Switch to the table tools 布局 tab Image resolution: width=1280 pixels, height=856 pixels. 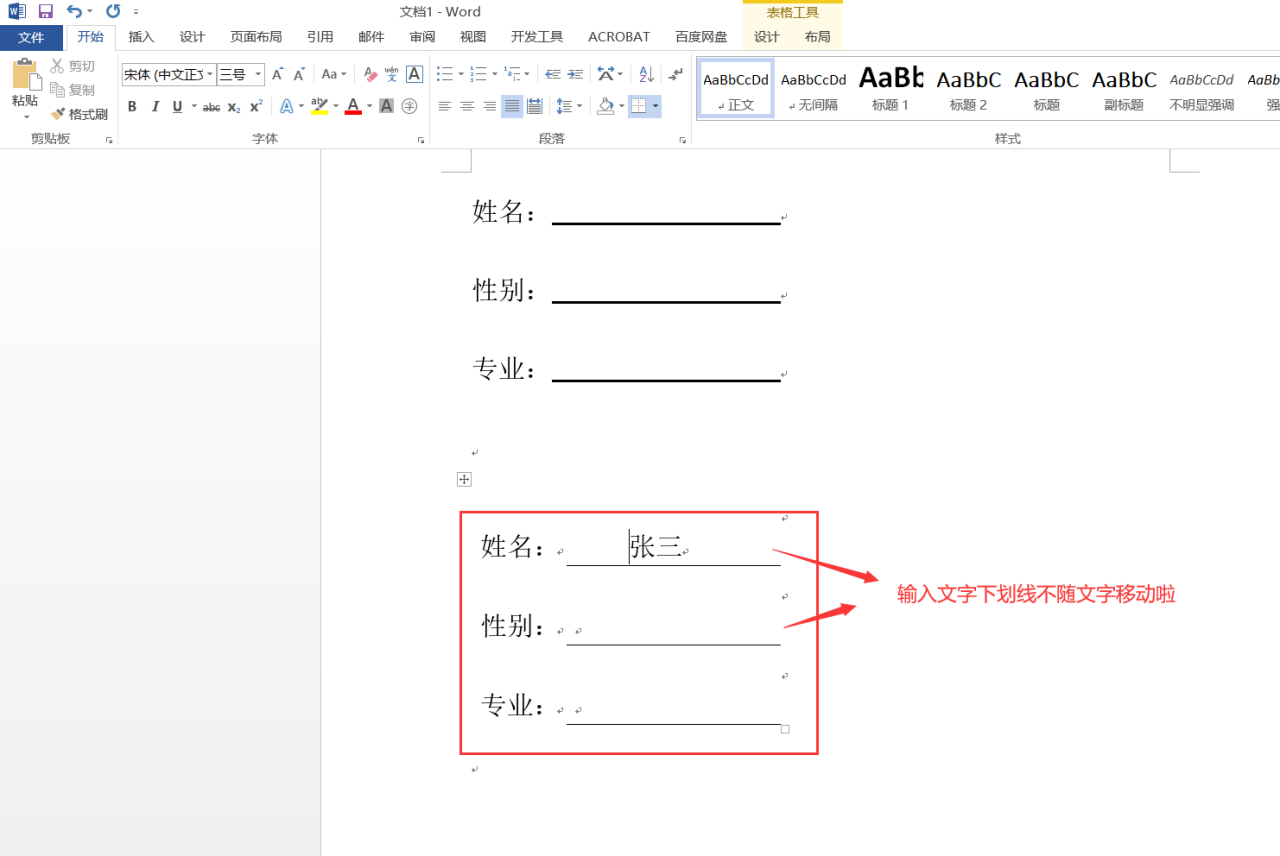tap(817, 37)
